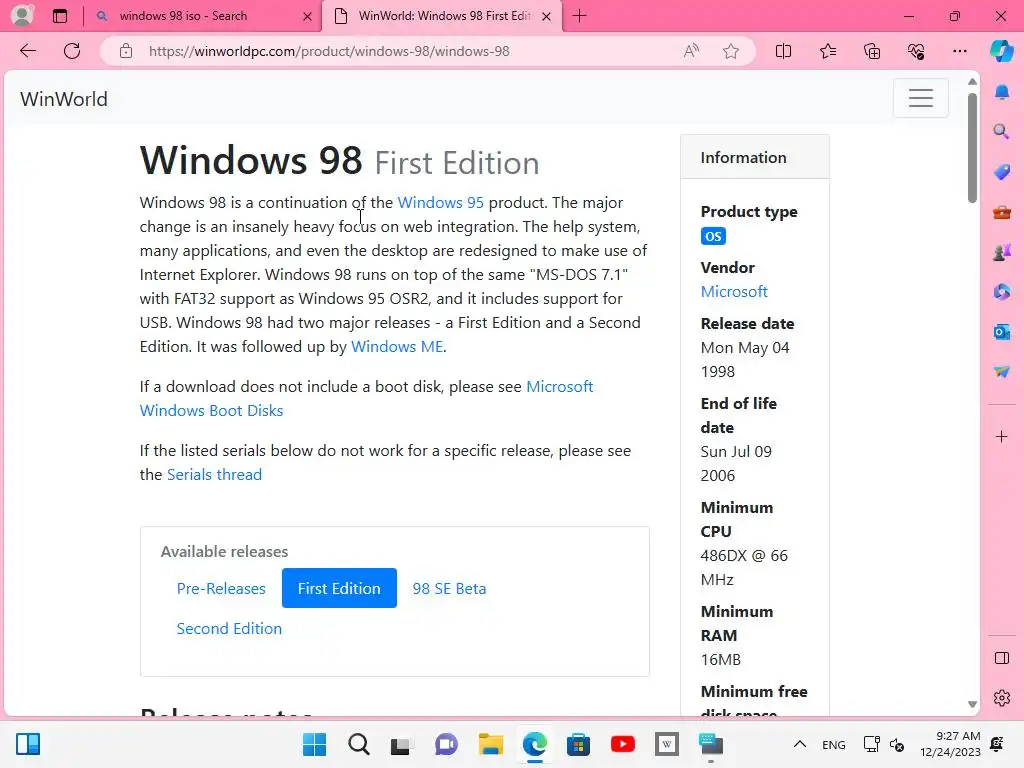The height and width of the screenshot is (768, 1024).
Task: Open Browser essentials heart icon
Action: coord(916,51)
